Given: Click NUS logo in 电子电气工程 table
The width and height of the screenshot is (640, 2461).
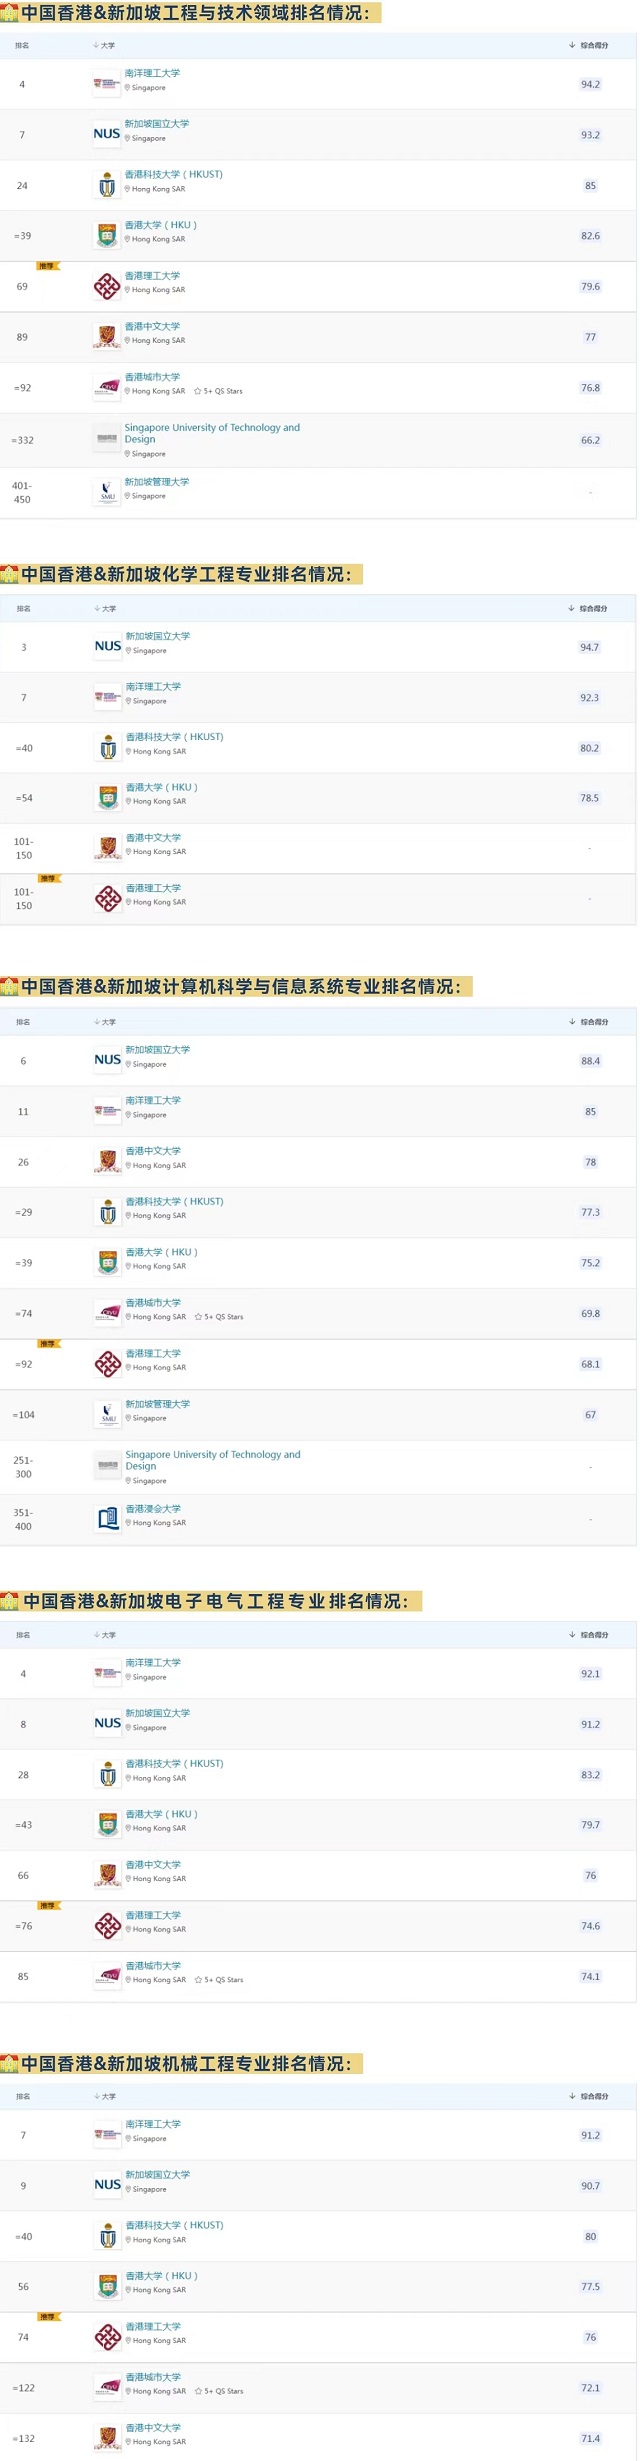Looking at the screenshot, I should [x=108, y=1724].
